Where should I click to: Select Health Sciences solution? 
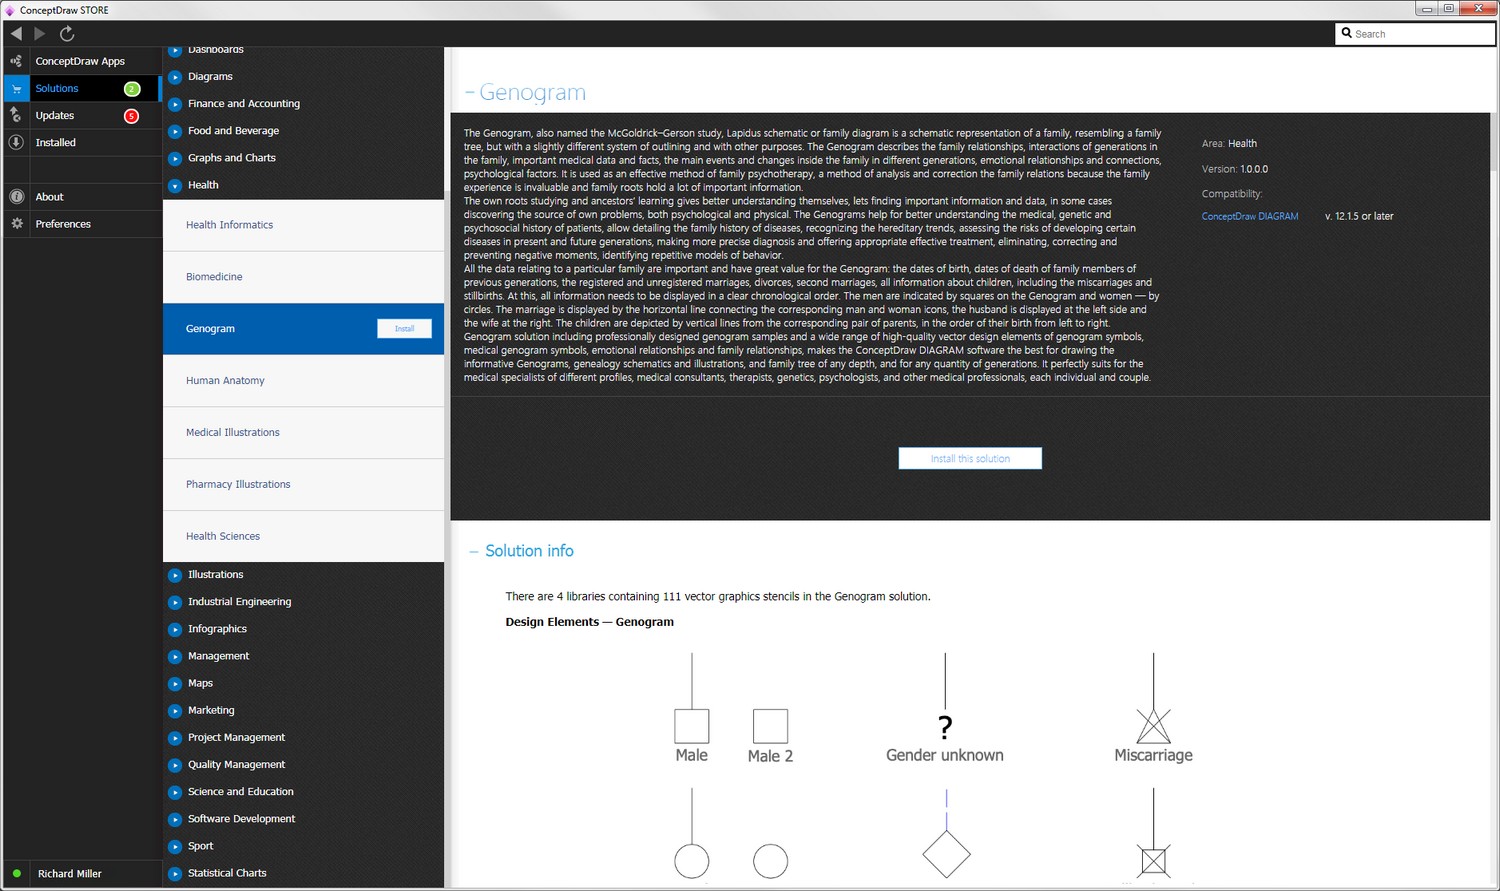click(303, 537)
